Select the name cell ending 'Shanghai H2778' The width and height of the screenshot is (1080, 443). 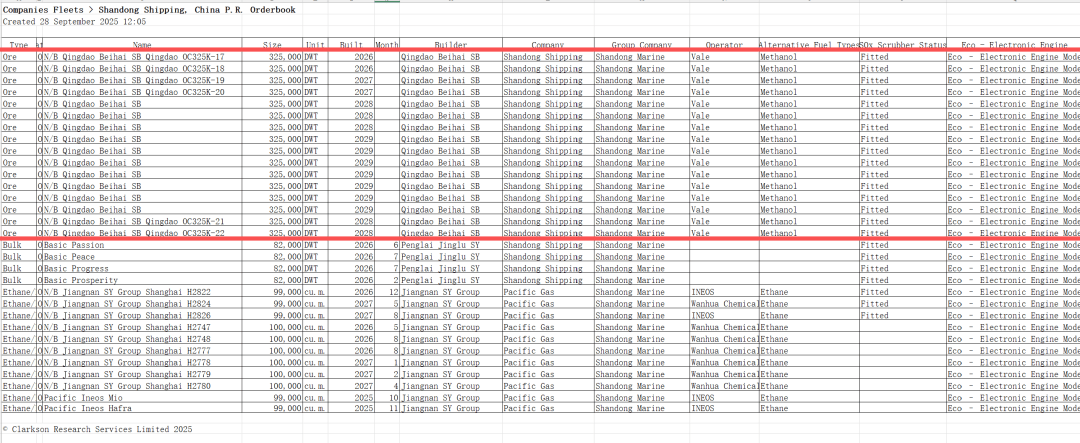tap(142, 362)
